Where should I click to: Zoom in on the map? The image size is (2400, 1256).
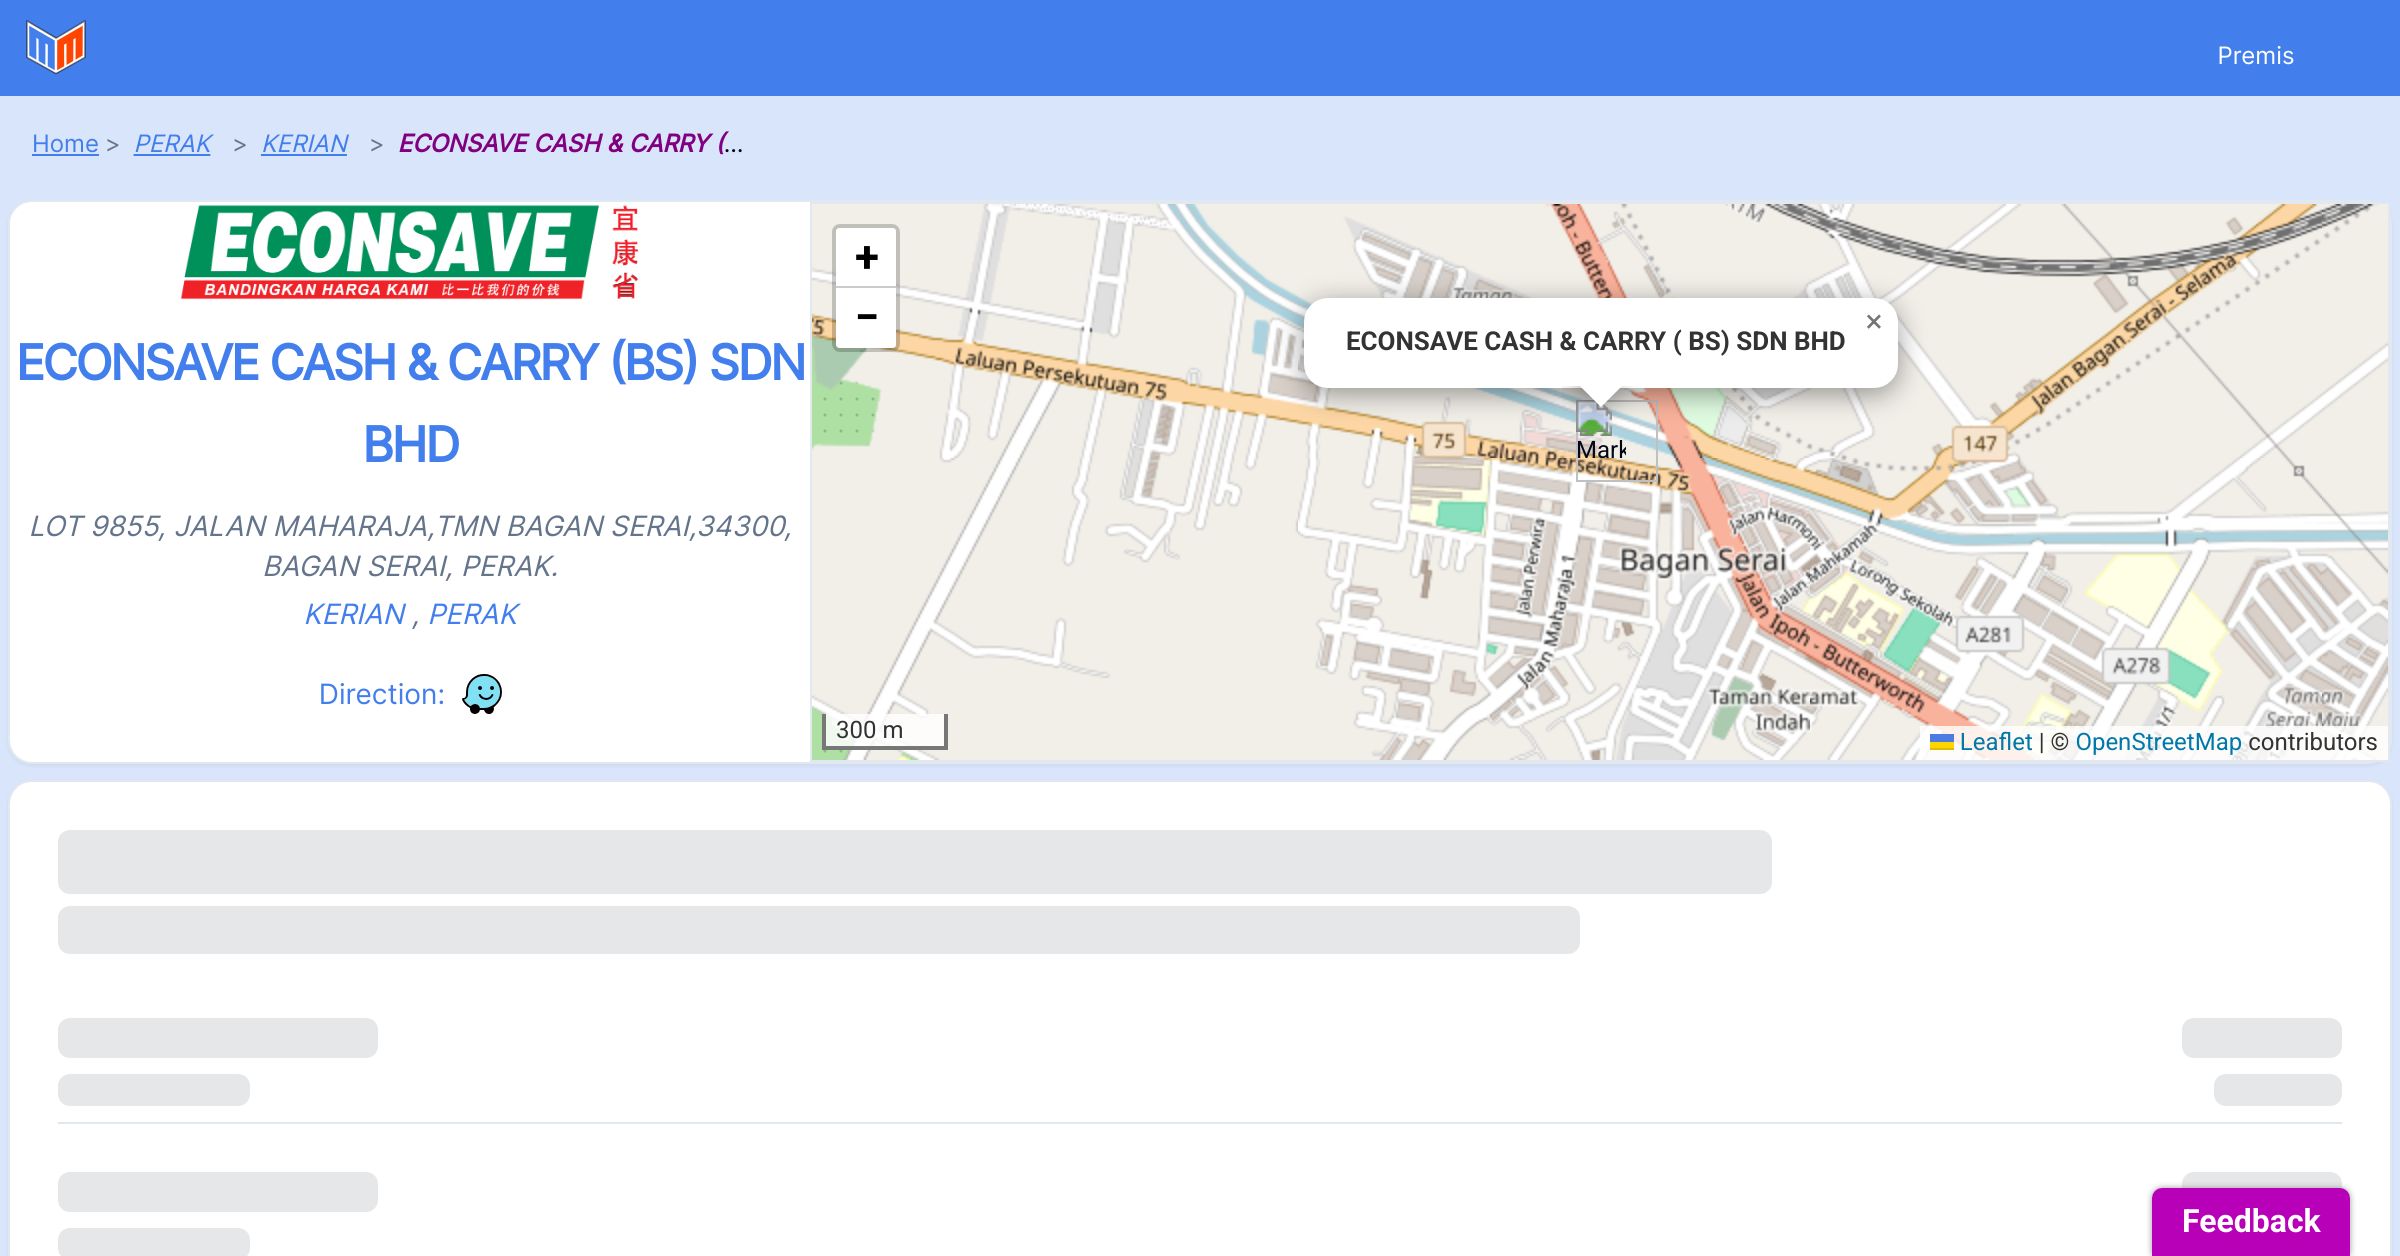pos(866,258)
